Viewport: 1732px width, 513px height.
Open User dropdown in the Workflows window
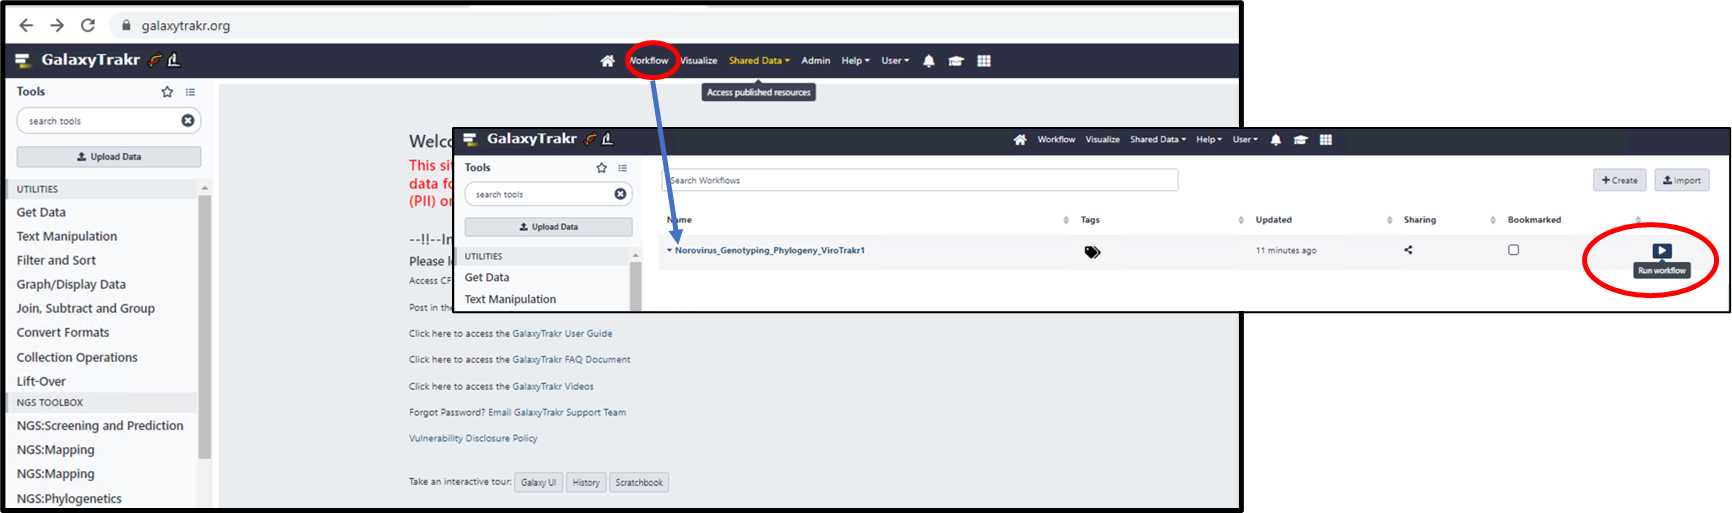click(1245, 140)
